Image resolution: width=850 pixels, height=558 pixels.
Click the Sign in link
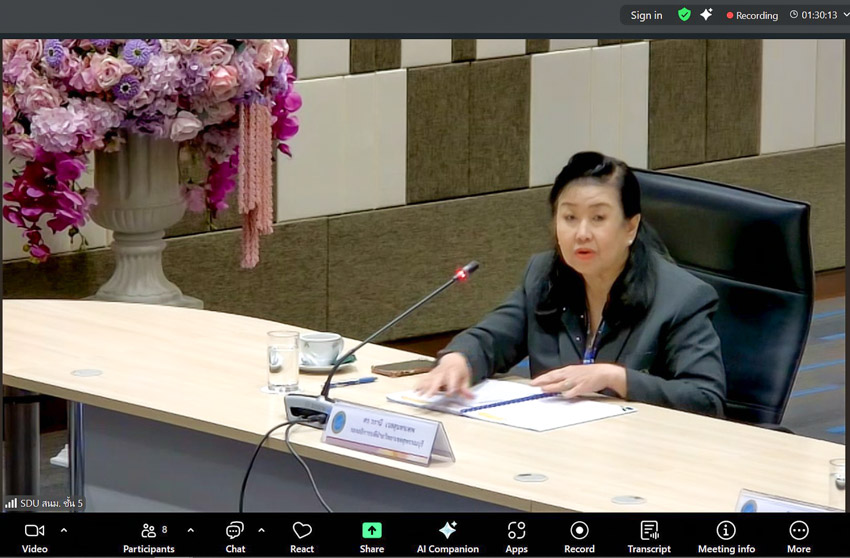tap(646, 15)
